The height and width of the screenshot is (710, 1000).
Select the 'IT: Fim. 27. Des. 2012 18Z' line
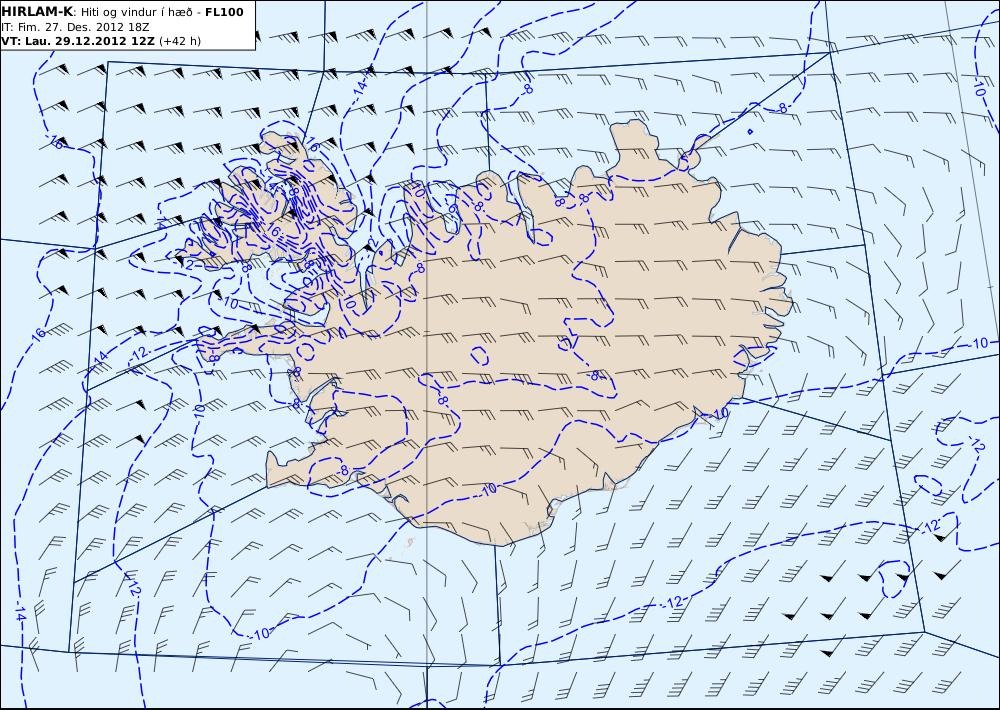75,27
